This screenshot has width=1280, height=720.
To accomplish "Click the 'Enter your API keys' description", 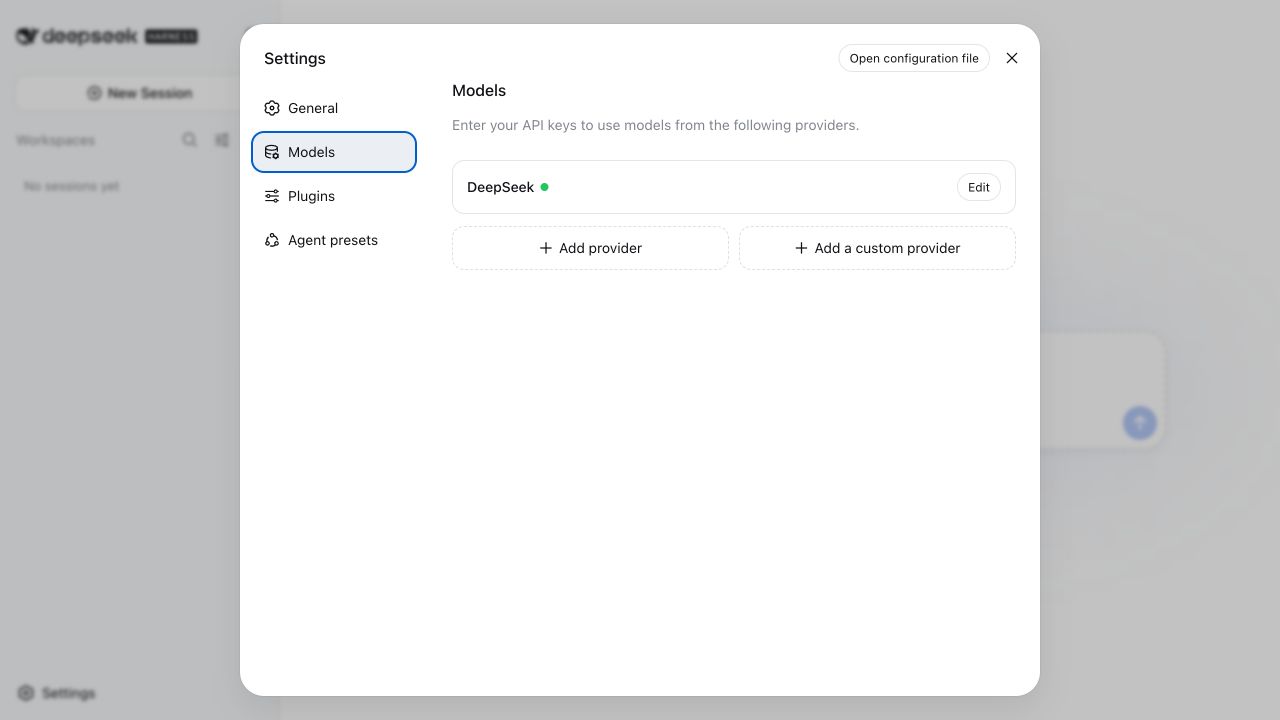I will 655,125.
